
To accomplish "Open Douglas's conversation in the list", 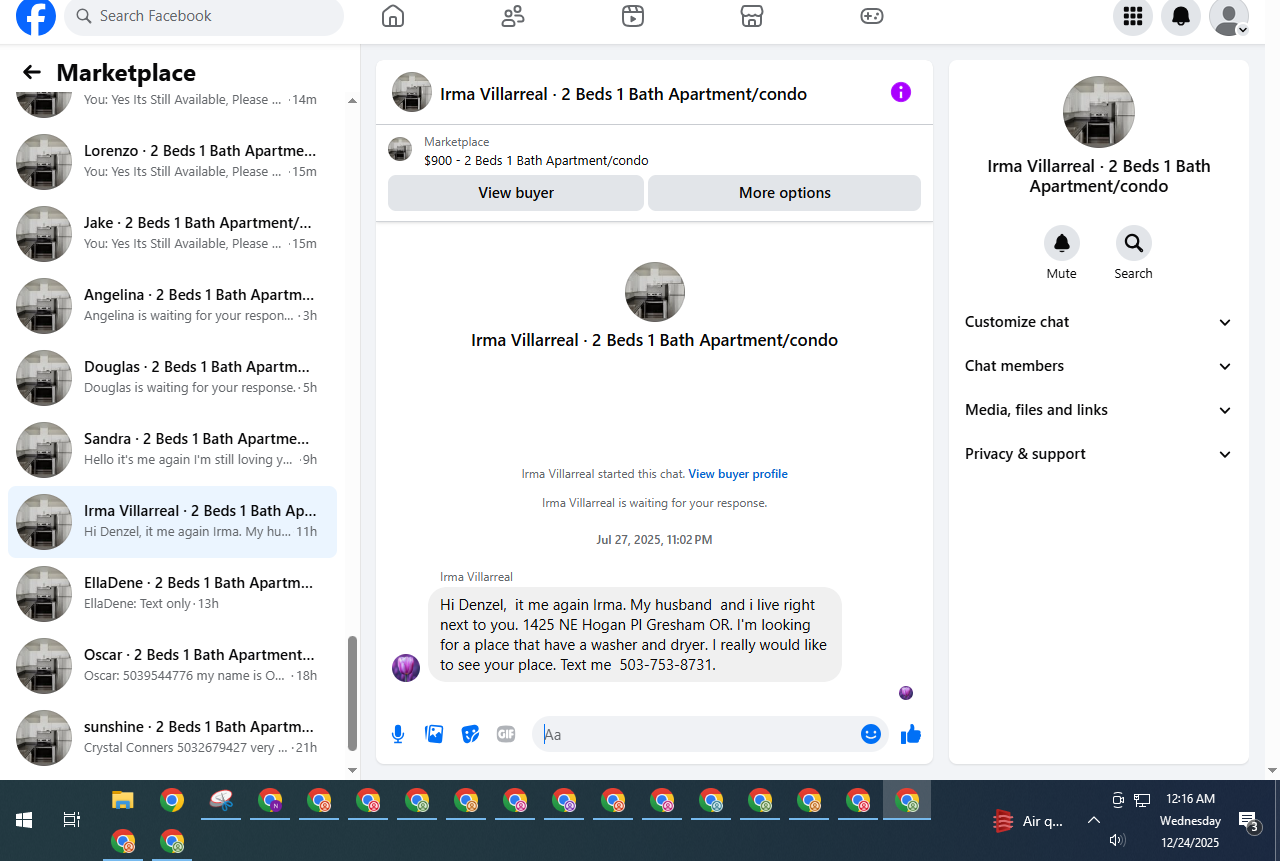I will click(x=172, y=378).
